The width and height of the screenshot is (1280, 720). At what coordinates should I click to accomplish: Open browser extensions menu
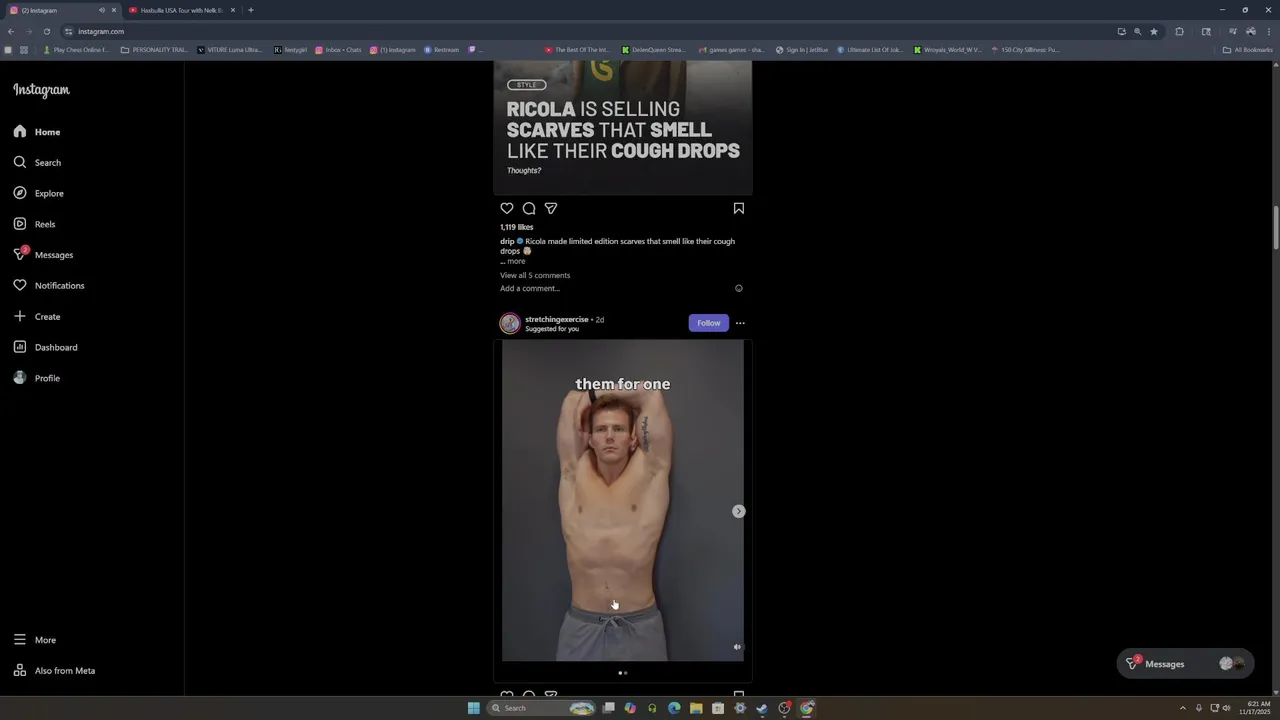[x=1179, y=31]
